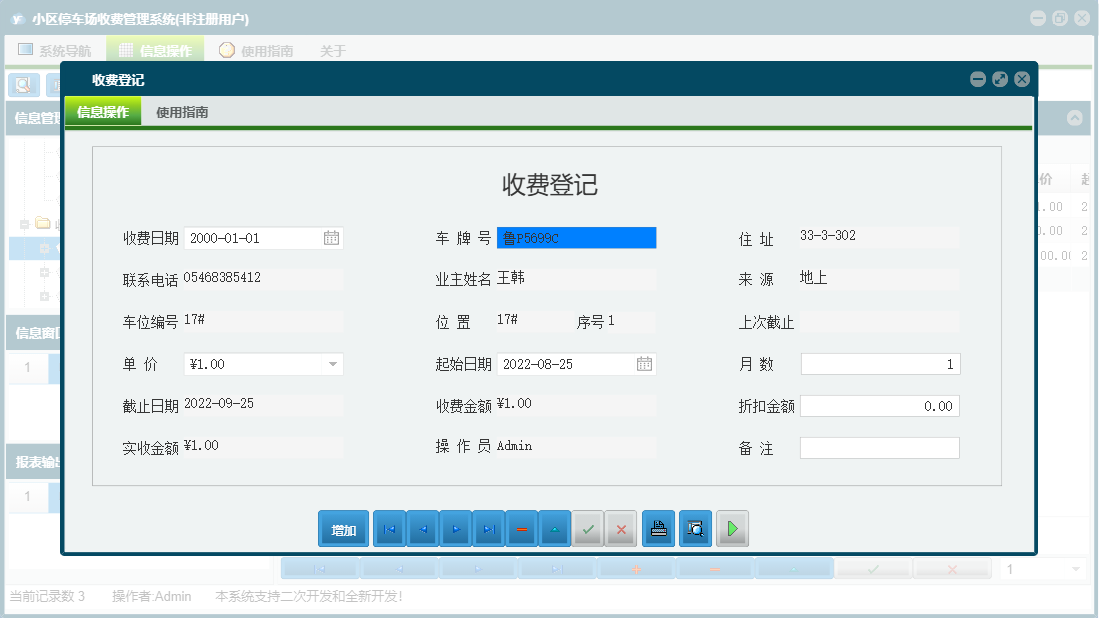Confirm changes with the green checkmark icon
Screen dimensions: 1099x618
[588, 529]
